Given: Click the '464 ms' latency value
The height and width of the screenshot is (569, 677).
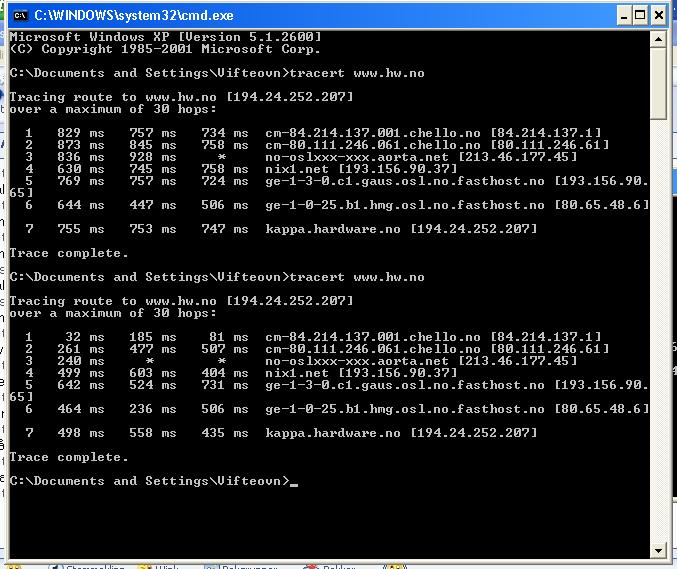Looking at the screenshot, I should 81,409.
